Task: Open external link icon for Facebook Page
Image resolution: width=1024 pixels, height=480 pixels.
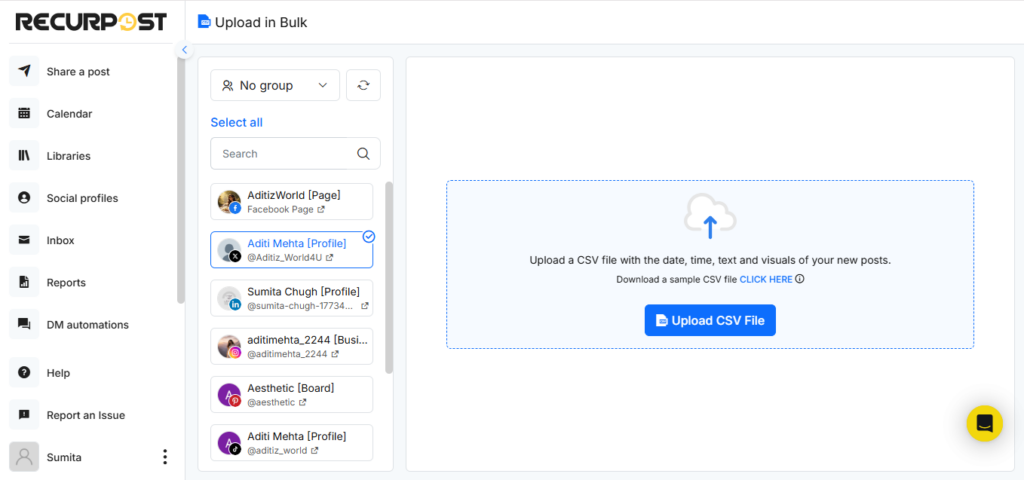Action: click(321, 210)
